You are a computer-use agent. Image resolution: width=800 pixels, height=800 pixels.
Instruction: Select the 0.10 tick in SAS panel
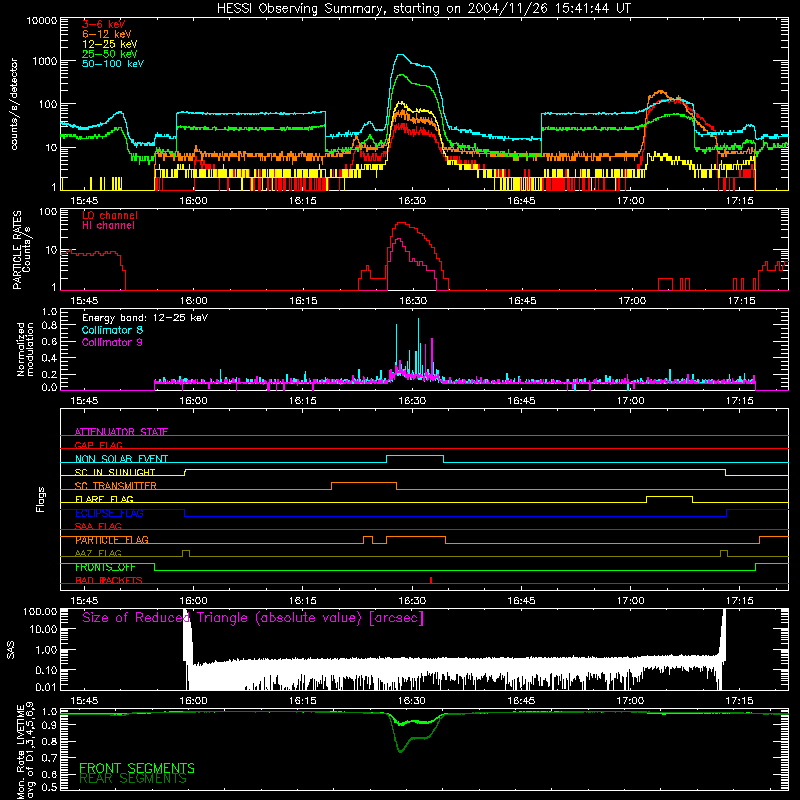[46, 670]
